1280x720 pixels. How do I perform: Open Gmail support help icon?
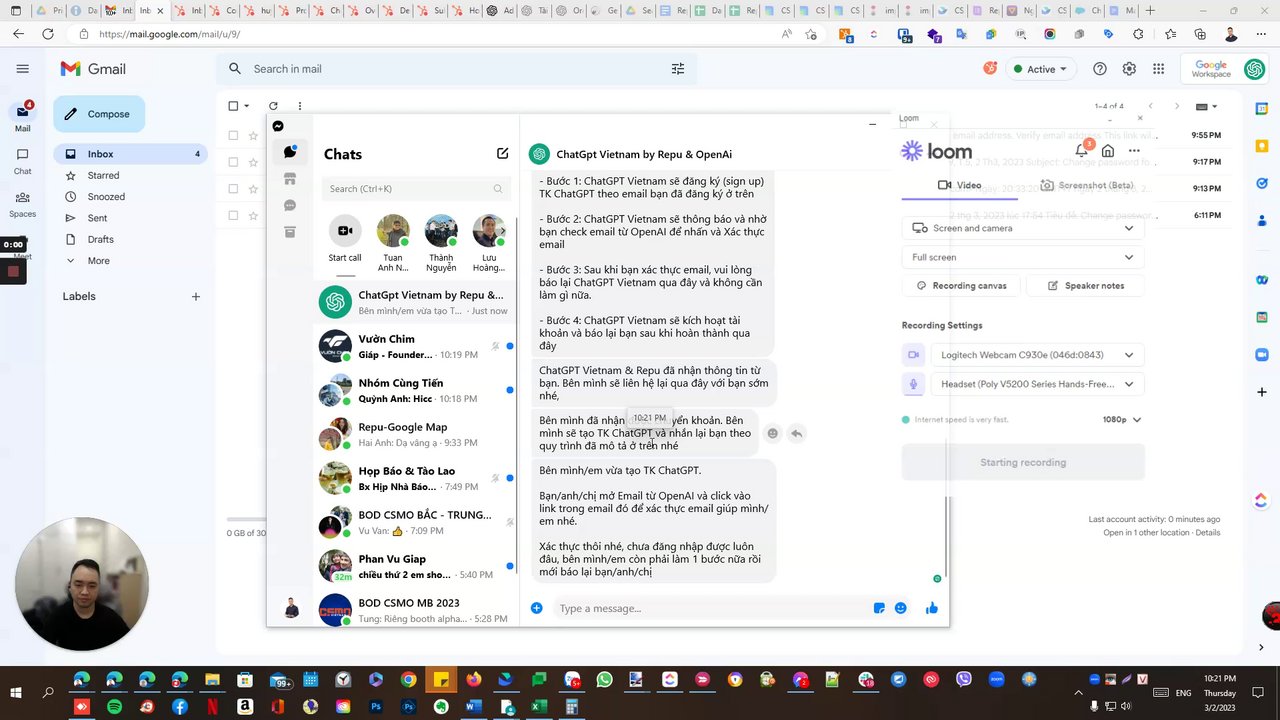[x=1100, y=69]
